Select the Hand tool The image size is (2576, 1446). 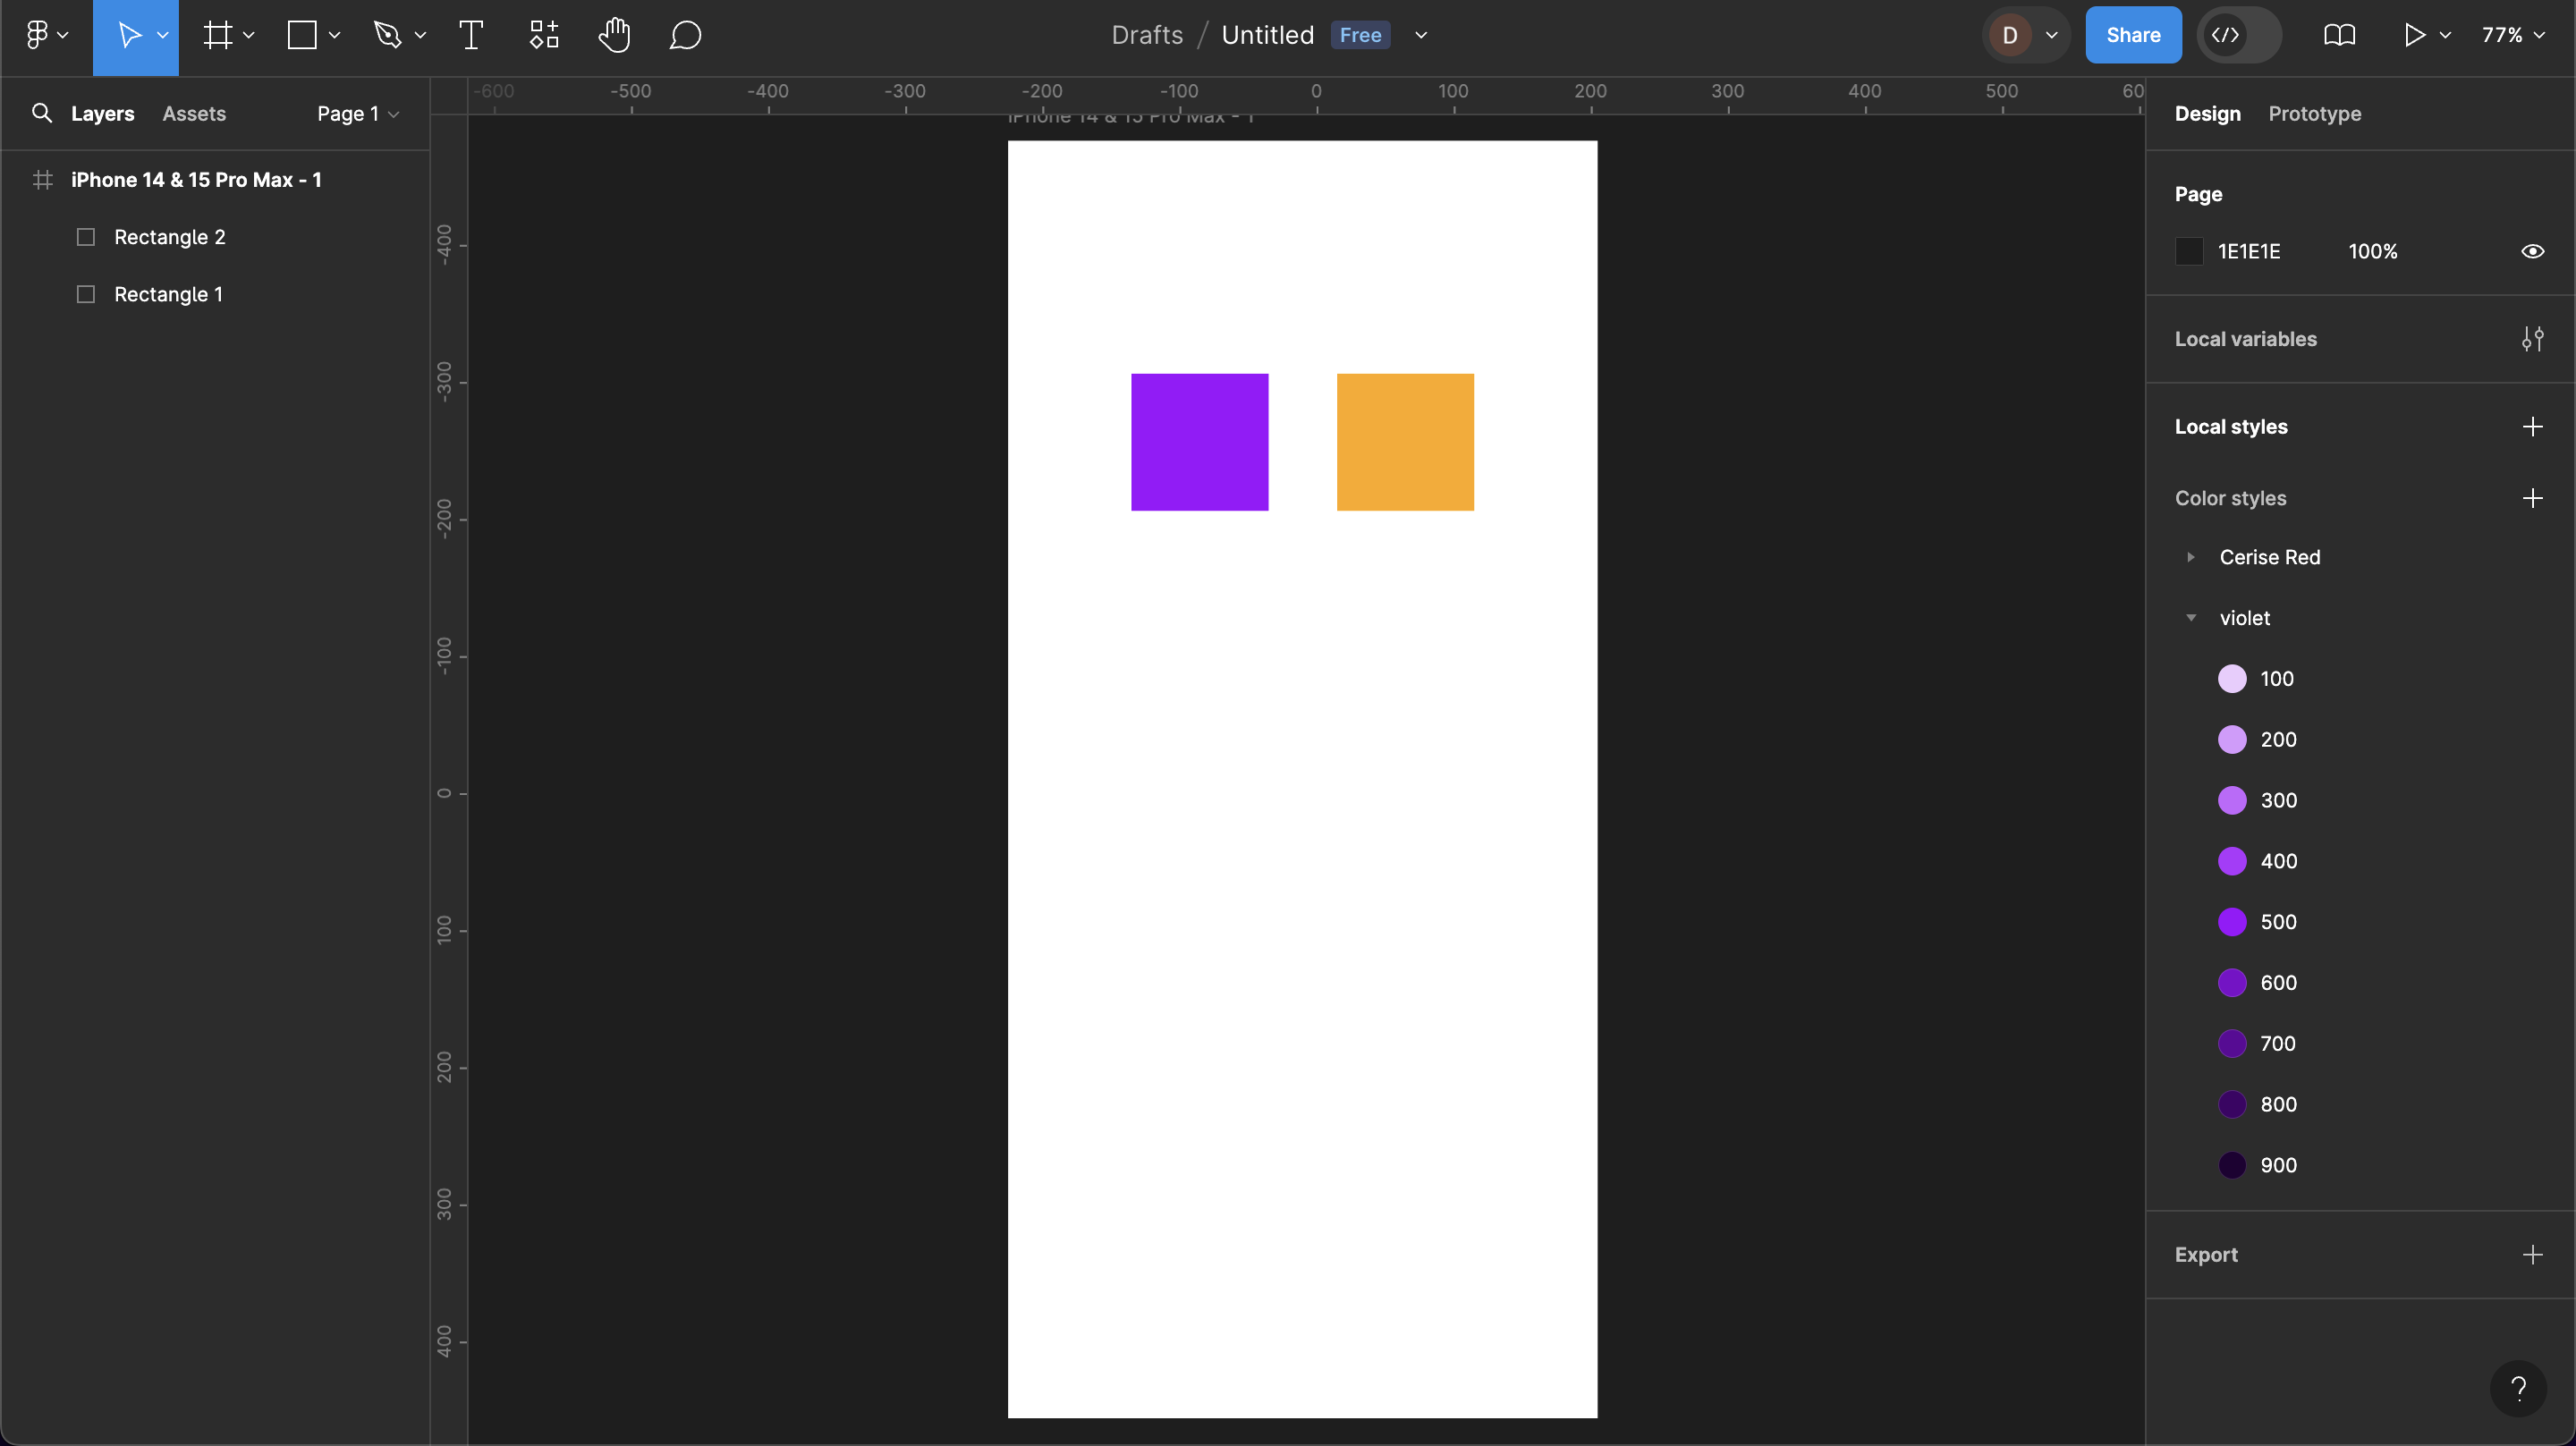[614, 36]
